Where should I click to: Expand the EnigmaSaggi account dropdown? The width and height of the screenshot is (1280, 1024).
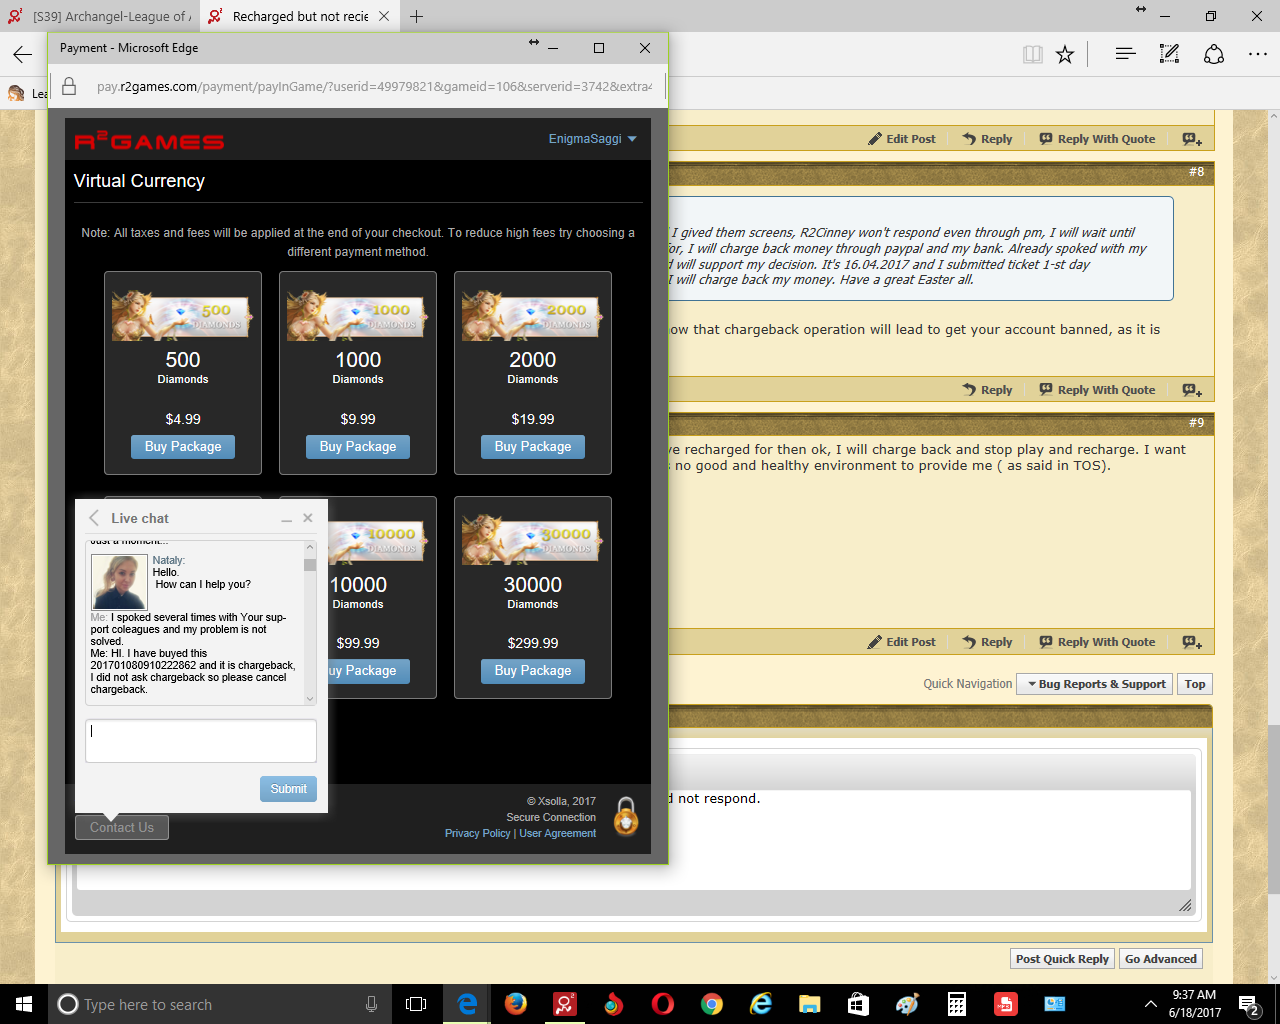click(592, 139)
